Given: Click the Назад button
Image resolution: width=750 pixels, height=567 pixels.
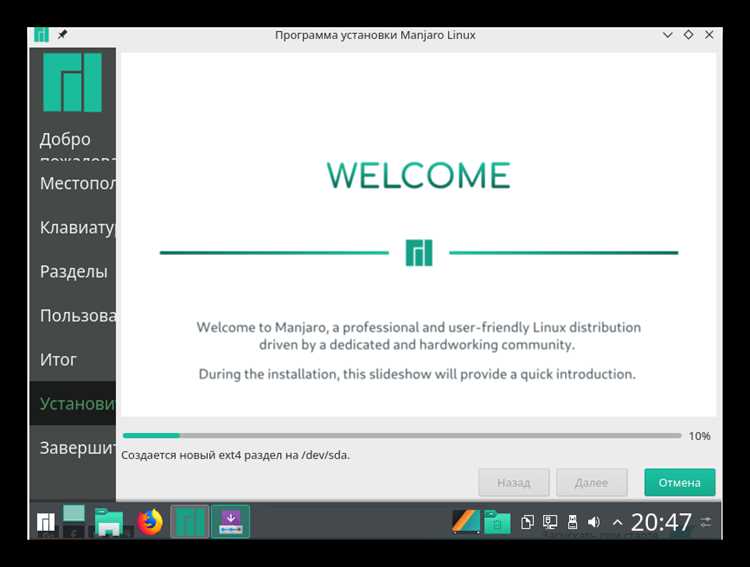Looking at the screenshot, I should coord(514,482).
